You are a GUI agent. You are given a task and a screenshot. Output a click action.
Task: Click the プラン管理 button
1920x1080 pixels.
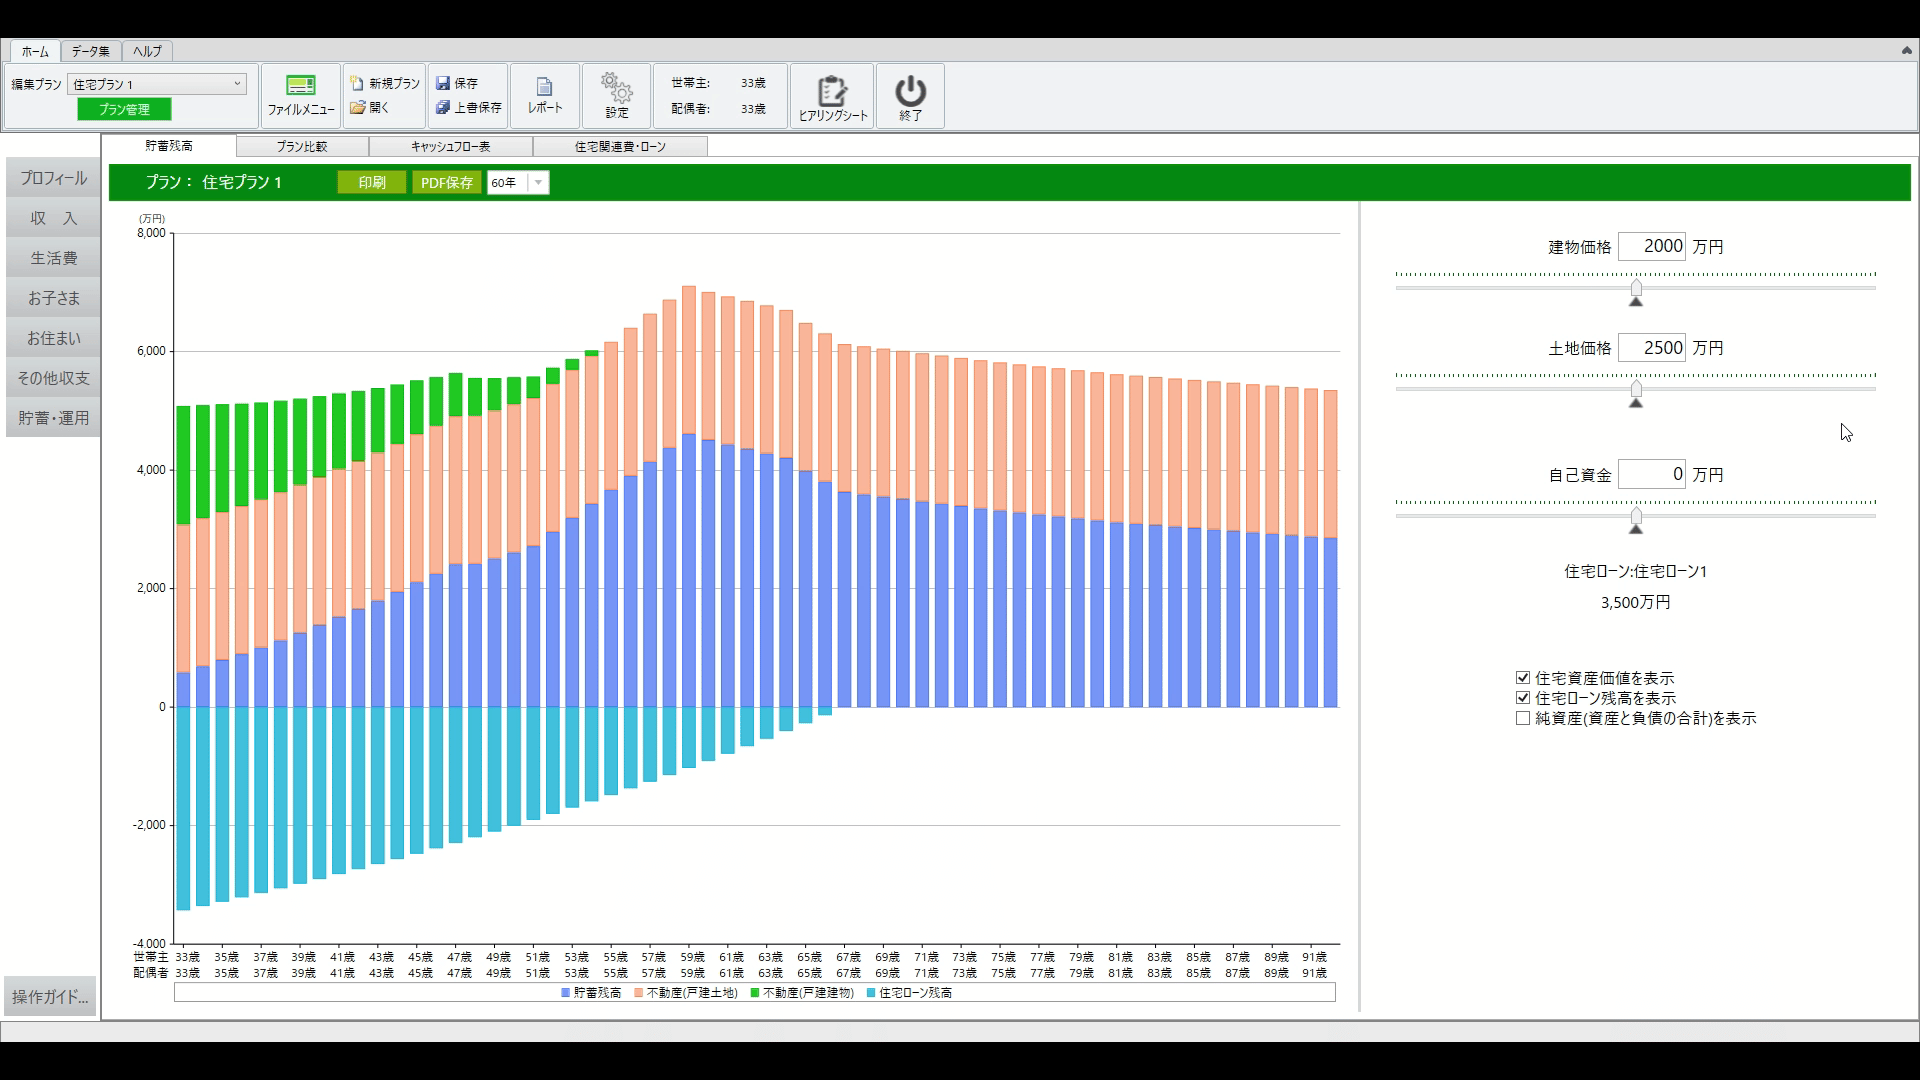(124, 109)
